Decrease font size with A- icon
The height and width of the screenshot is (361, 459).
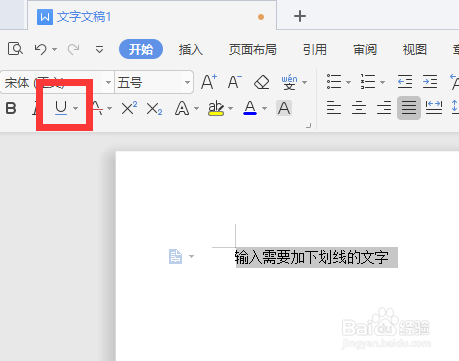(235, 82)
